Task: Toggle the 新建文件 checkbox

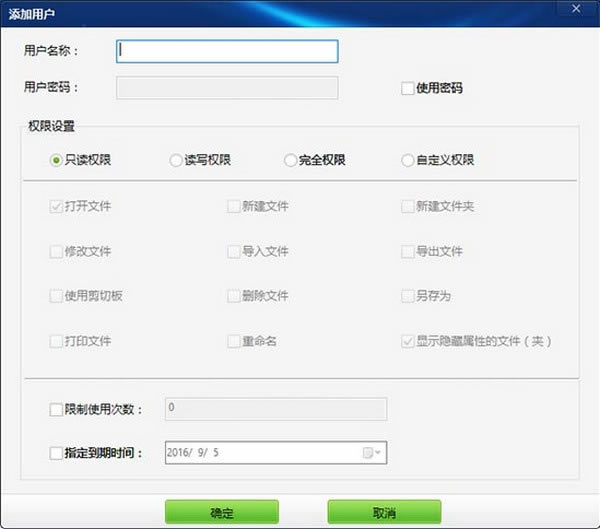Action: coord(233,207)
